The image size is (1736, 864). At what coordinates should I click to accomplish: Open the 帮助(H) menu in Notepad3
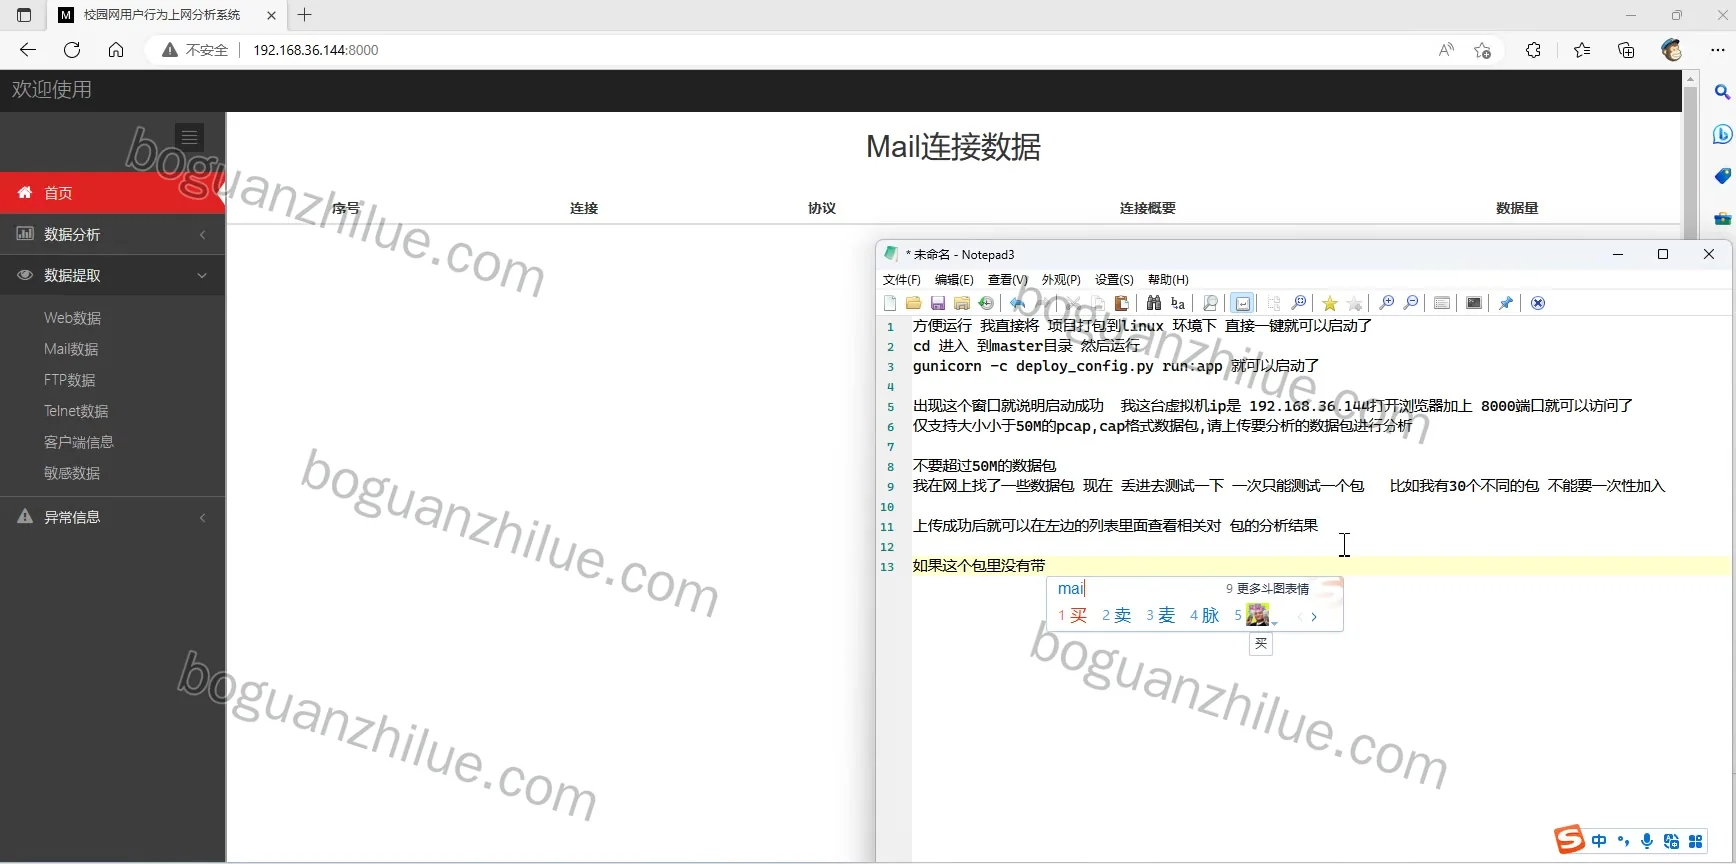(x=1168, y=280)
